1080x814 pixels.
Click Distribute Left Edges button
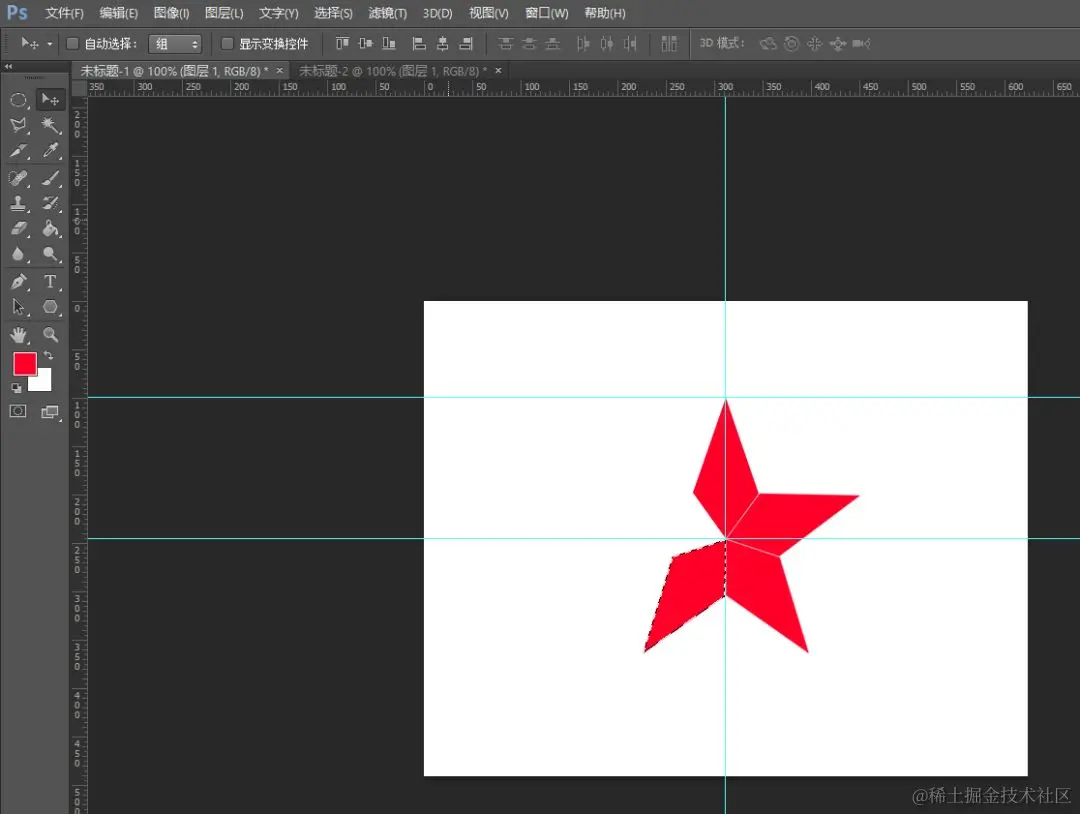(583, 44)
